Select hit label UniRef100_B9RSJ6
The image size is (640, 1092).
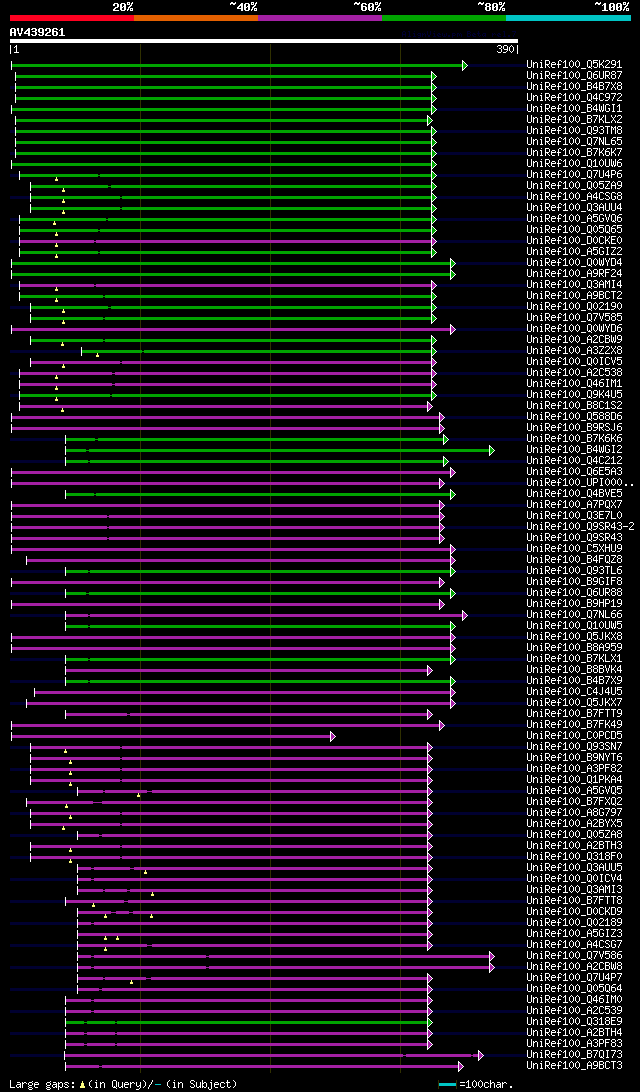[x=575, y=427]
